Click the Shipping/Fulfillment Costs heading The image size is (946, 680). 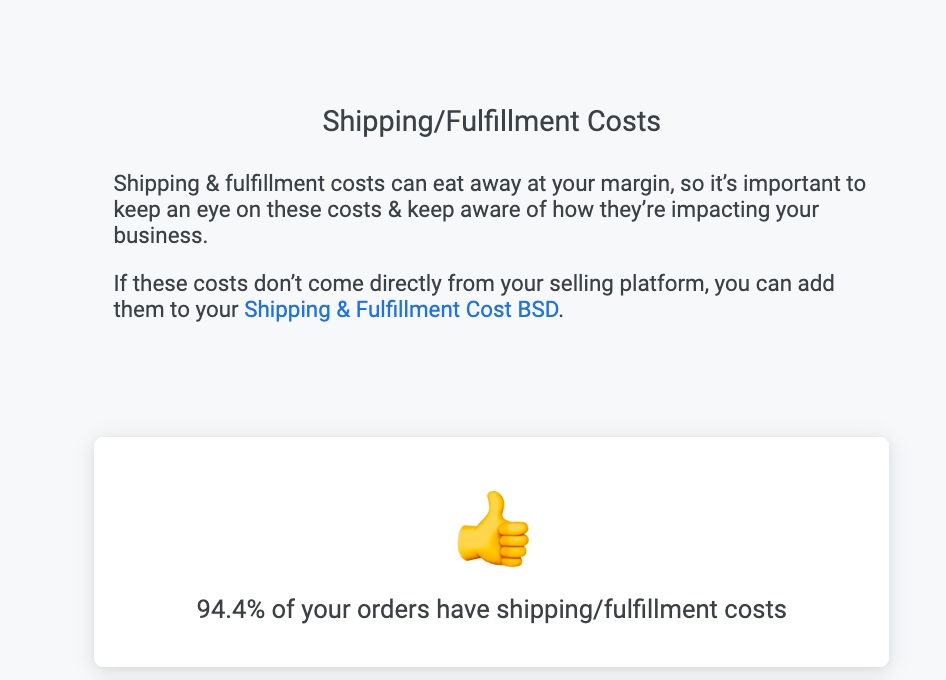[x=491, y=122]
